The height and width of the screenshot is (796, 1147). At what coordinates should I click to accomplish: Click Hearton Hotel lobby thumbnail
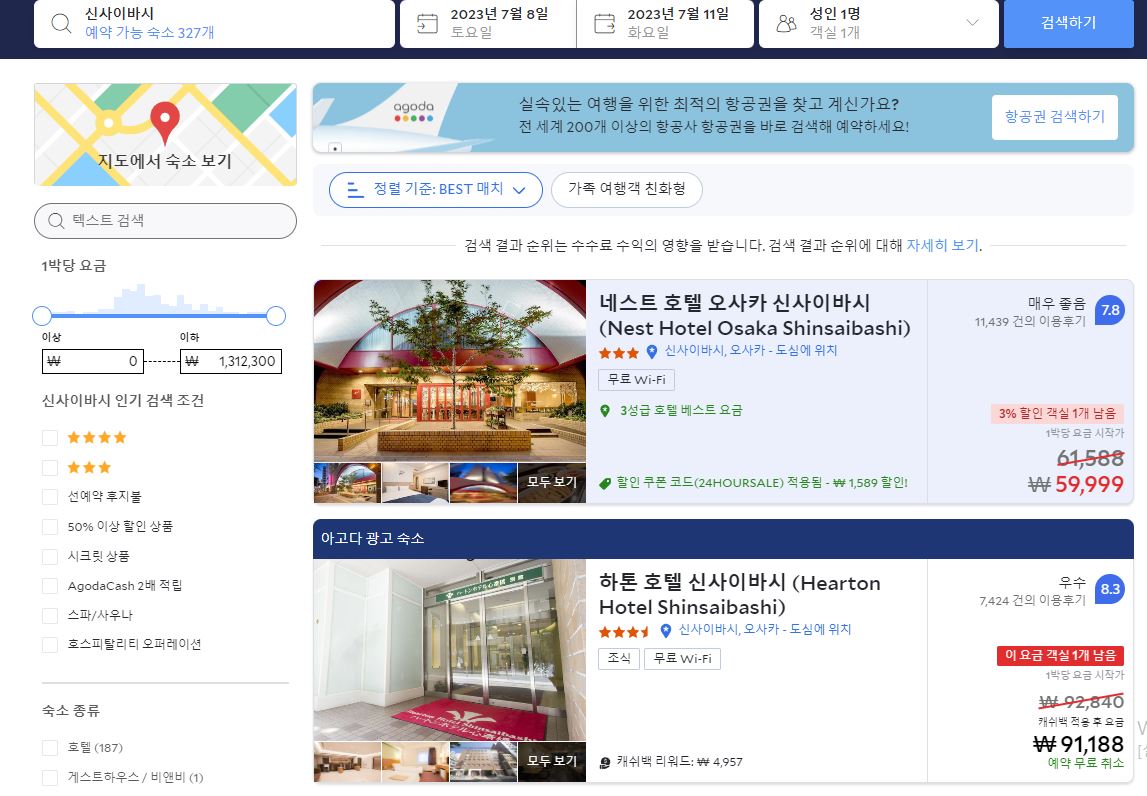347,762
